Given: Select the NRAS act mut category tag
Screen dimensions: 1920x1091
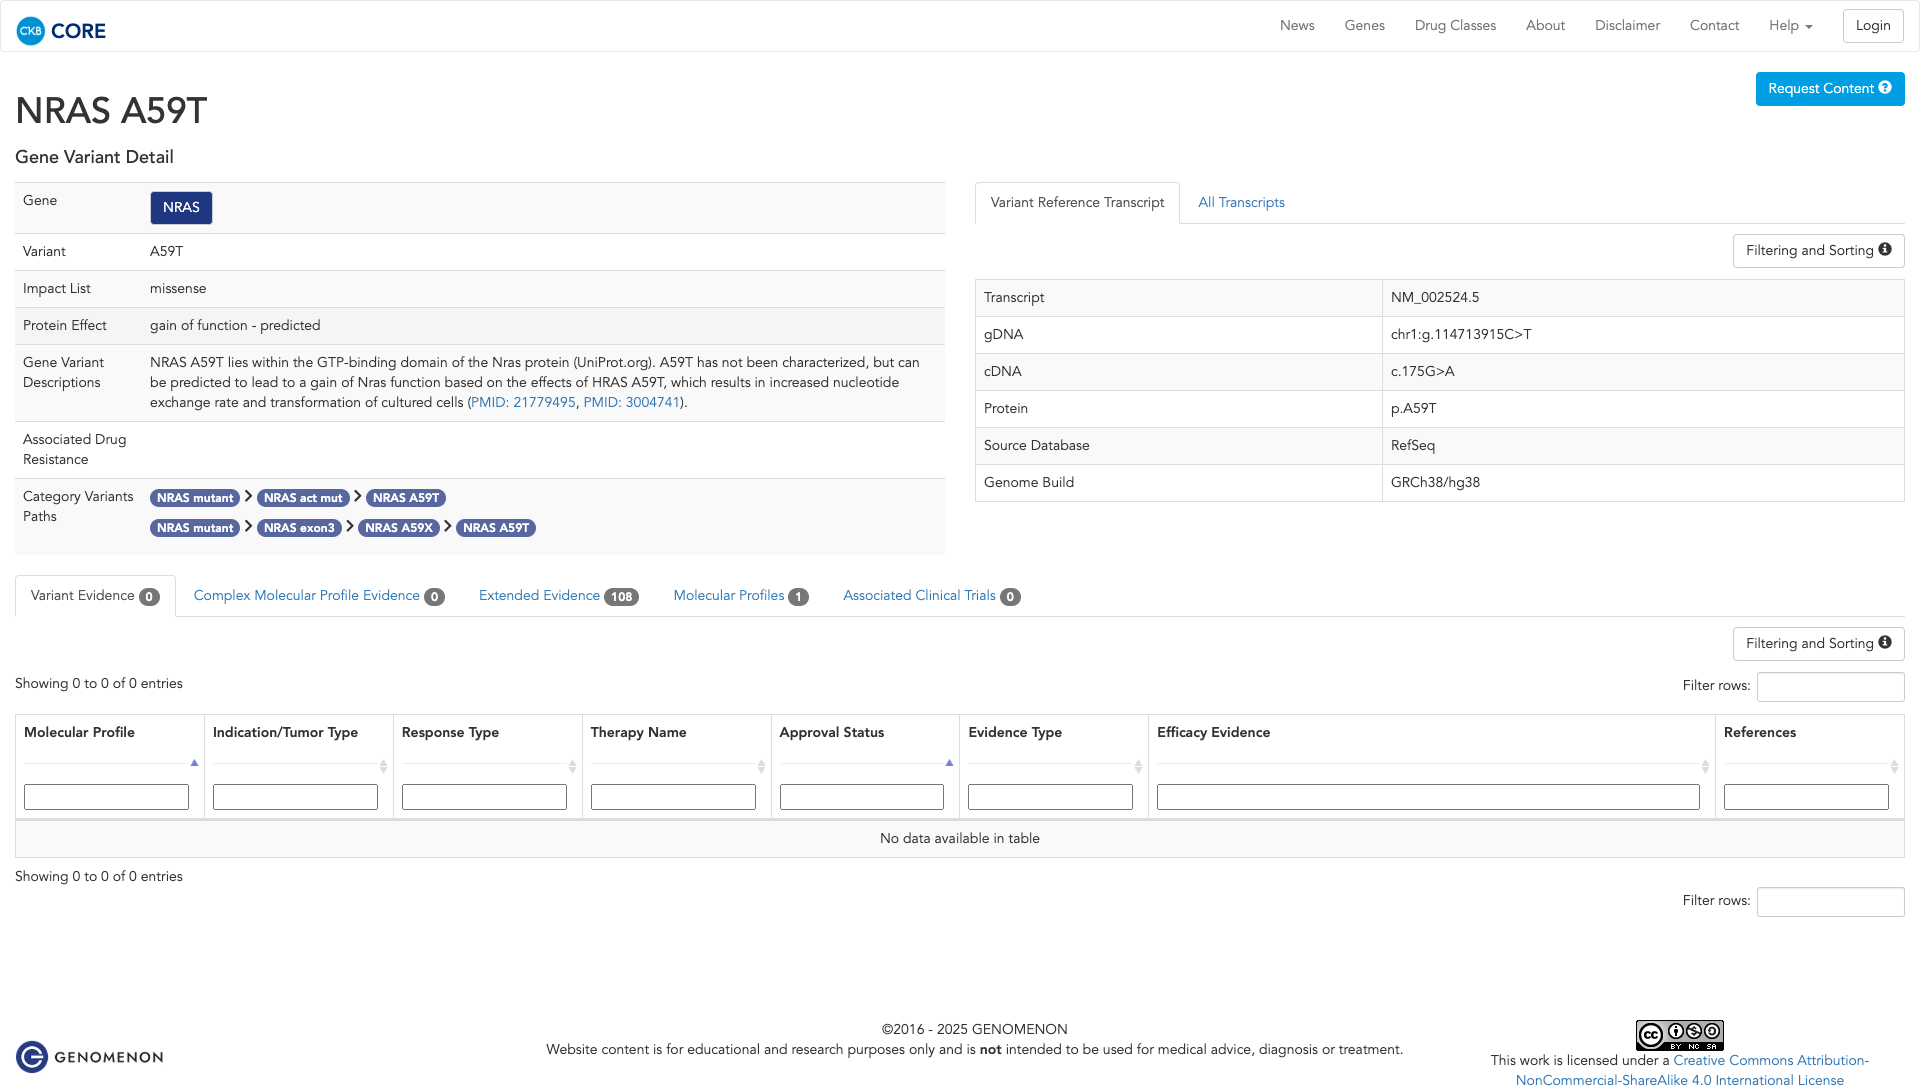Looking at the screenshot, I should 303,498.
